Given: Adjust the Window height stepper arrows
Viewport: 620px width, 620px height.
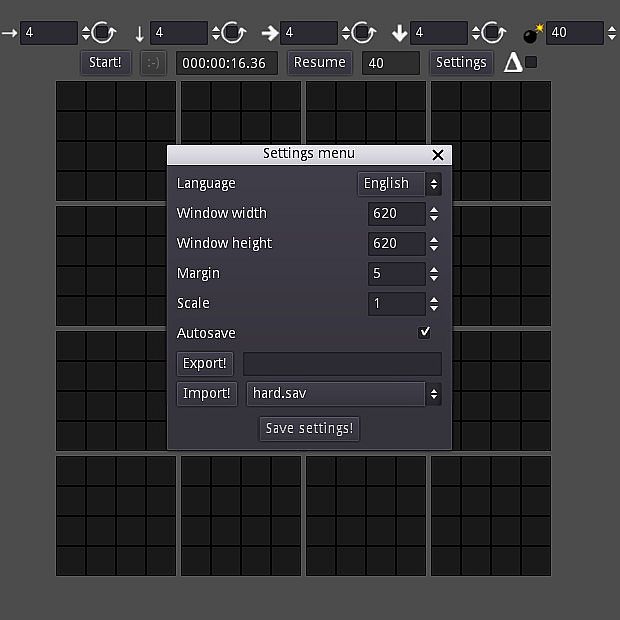Looking at the screenshot, I should pos(434,244).
